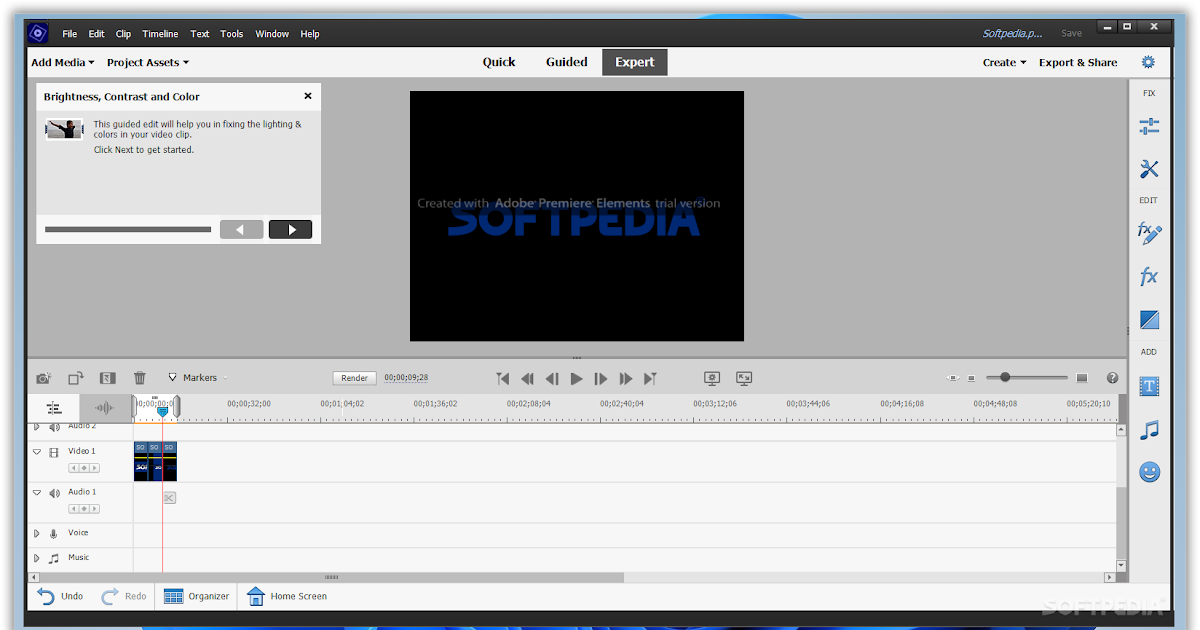Click the timeline horizontal scrollbar
The width and height of the screenshot is (1200, 630).
pos(331,577)
